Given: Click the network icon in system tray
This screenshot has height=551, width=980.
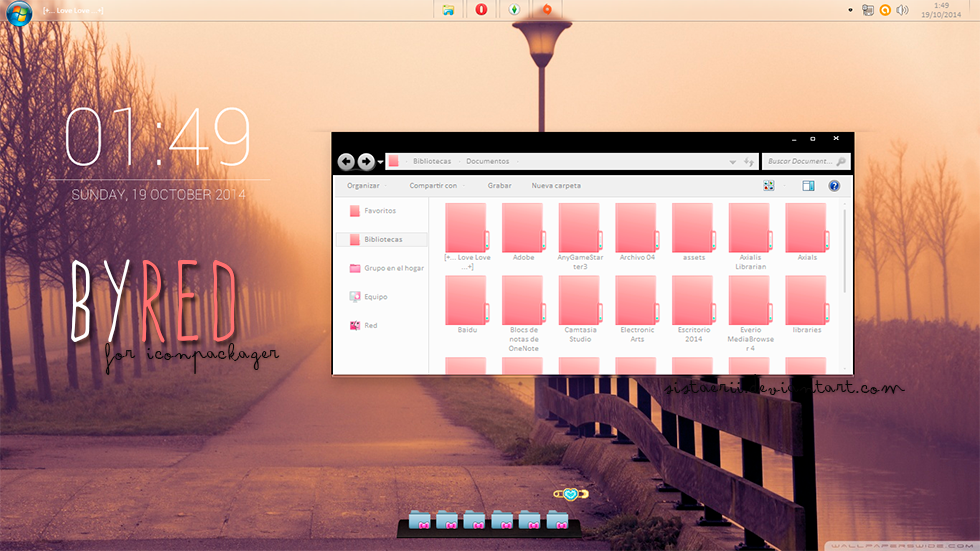Looking at the screenshot, I should click(x=868, y=10).
